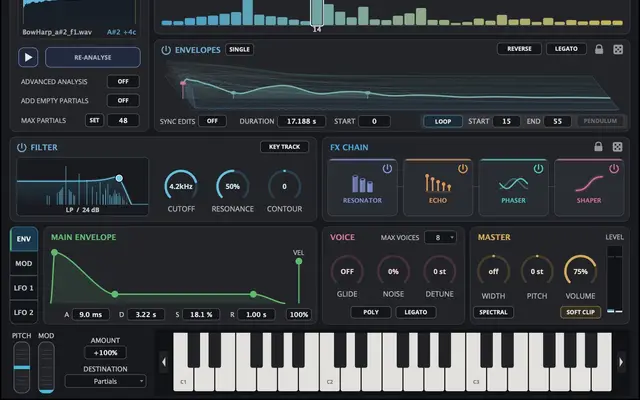Toggle the Resonator power icon
640x400 pixels.
387,169
